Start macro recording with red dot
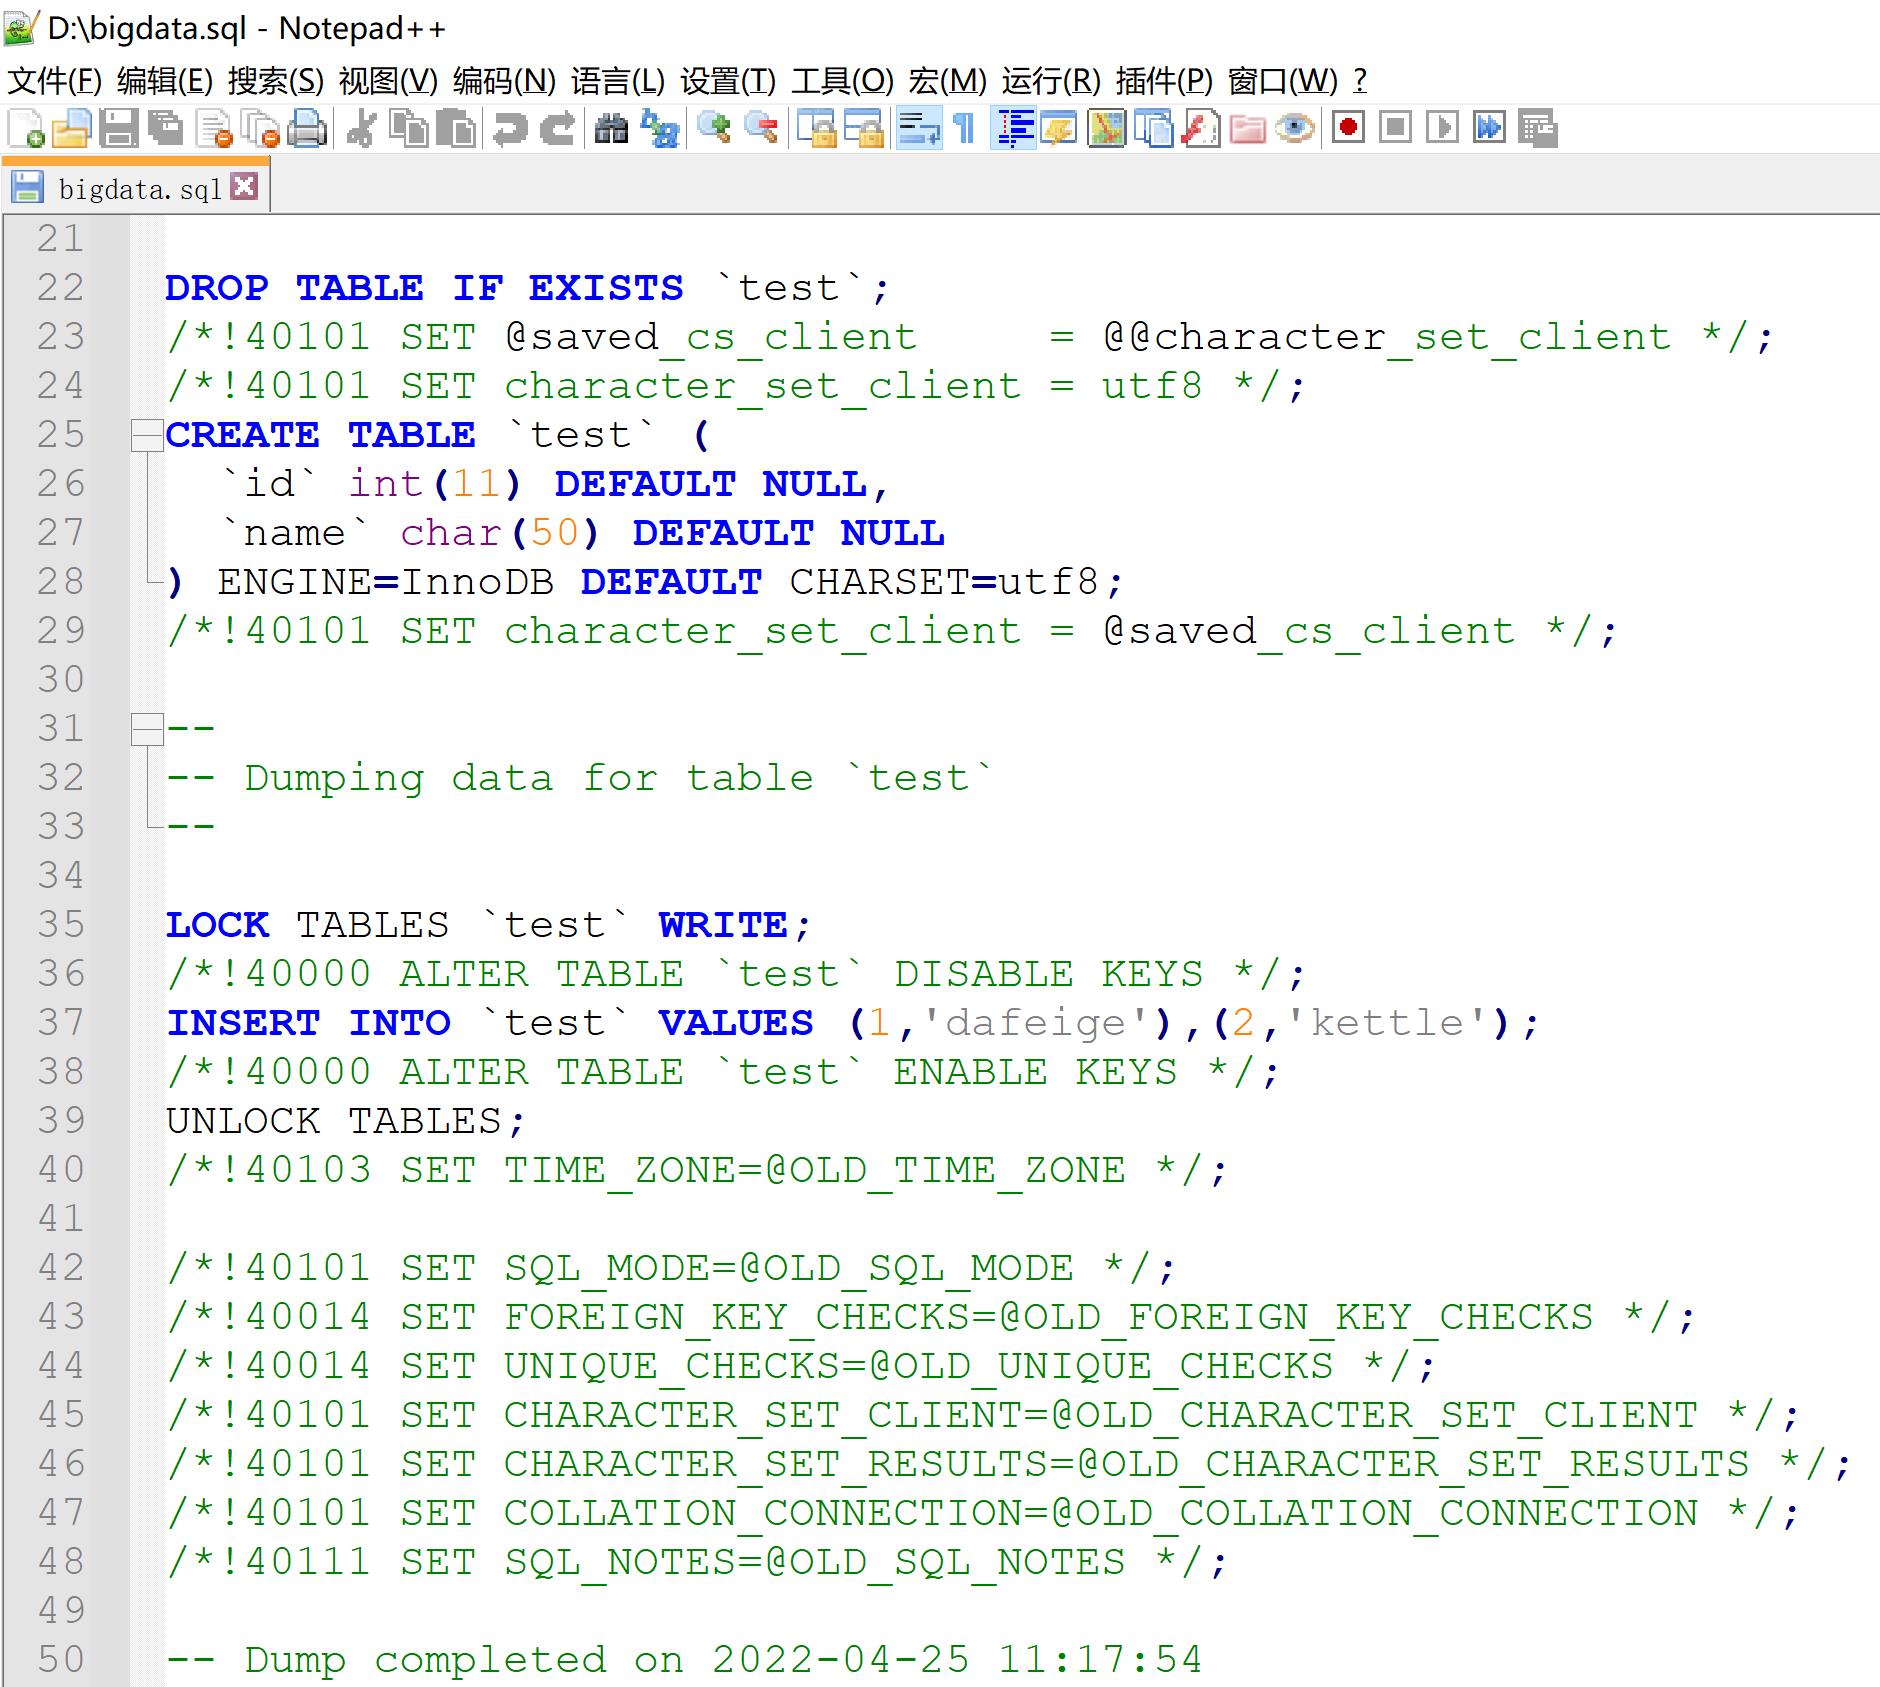1880x1687 pixels. click(x=1349, y=128)
